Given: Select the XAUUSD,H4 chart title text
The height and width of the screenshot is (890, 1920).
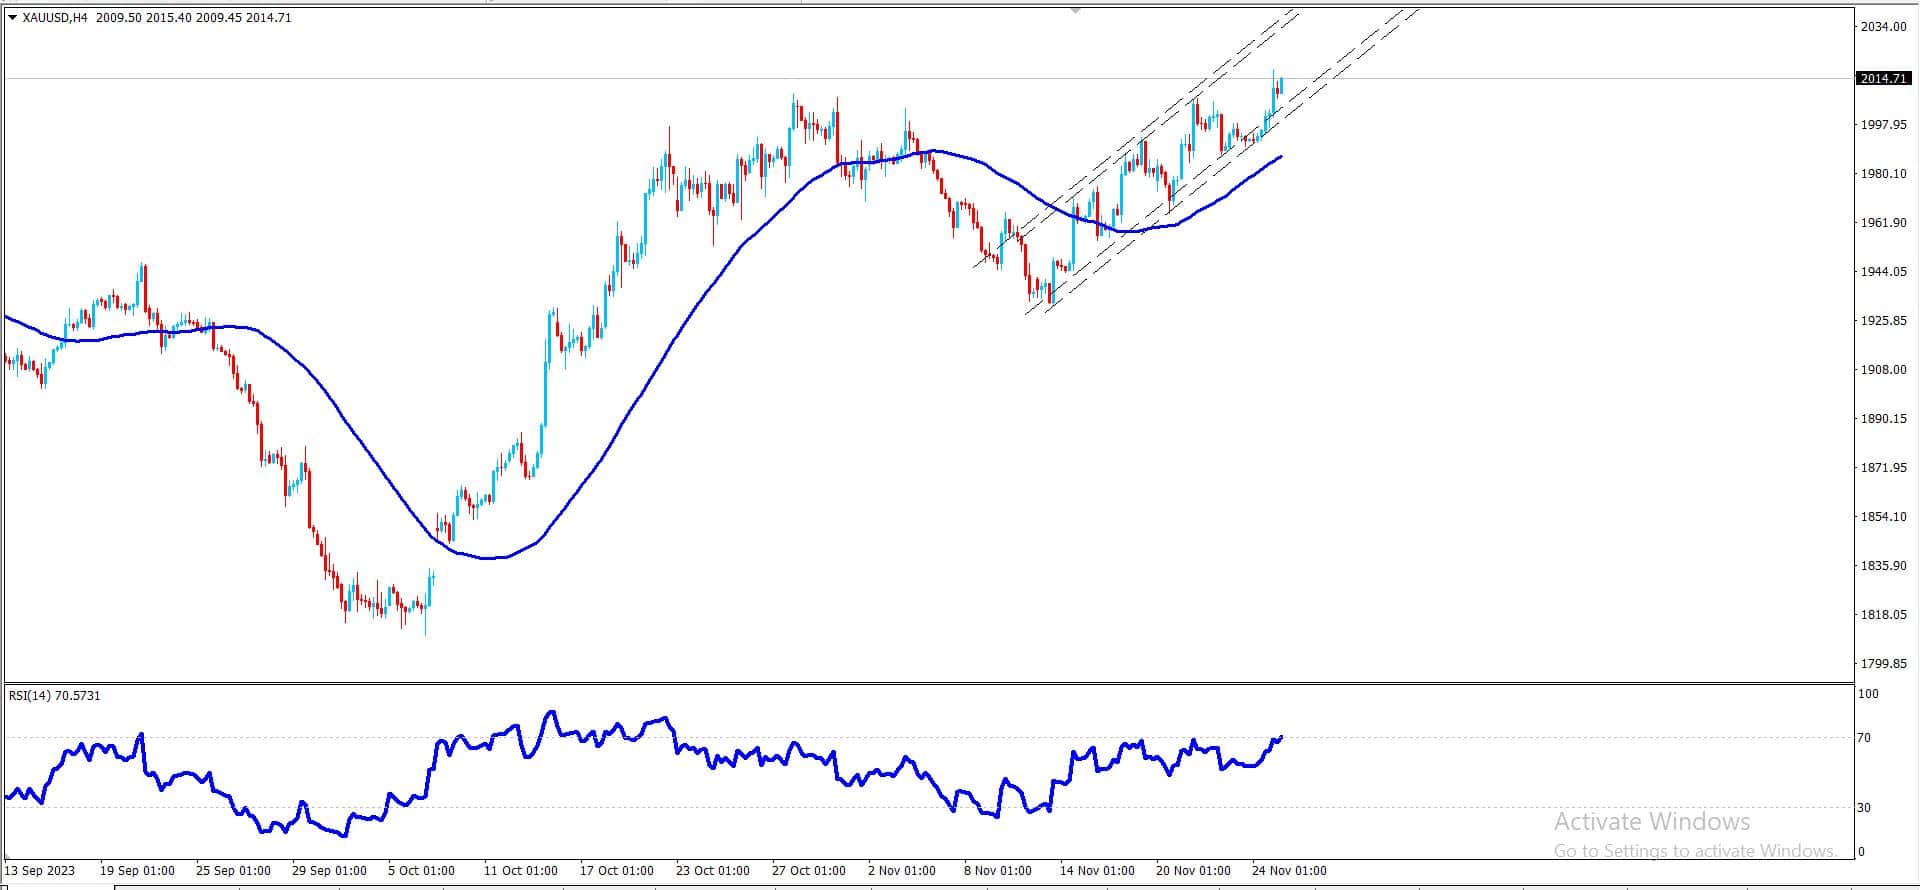Looking at the screenshot, I should pos(55,17).
